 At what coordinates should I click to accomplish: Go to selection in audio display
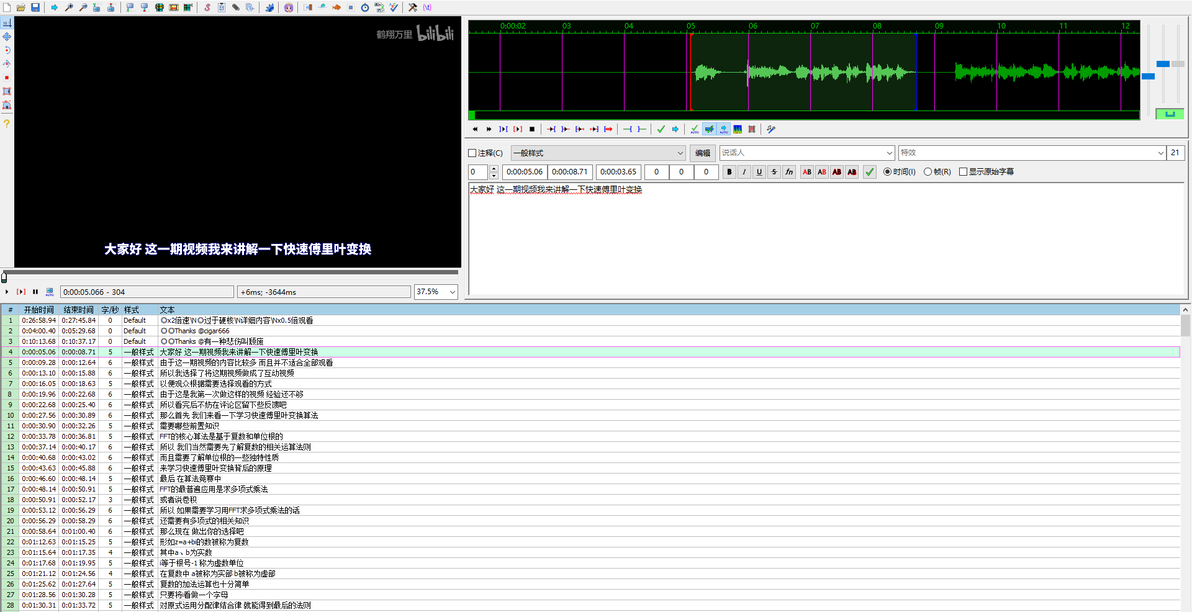coord(676,129)
